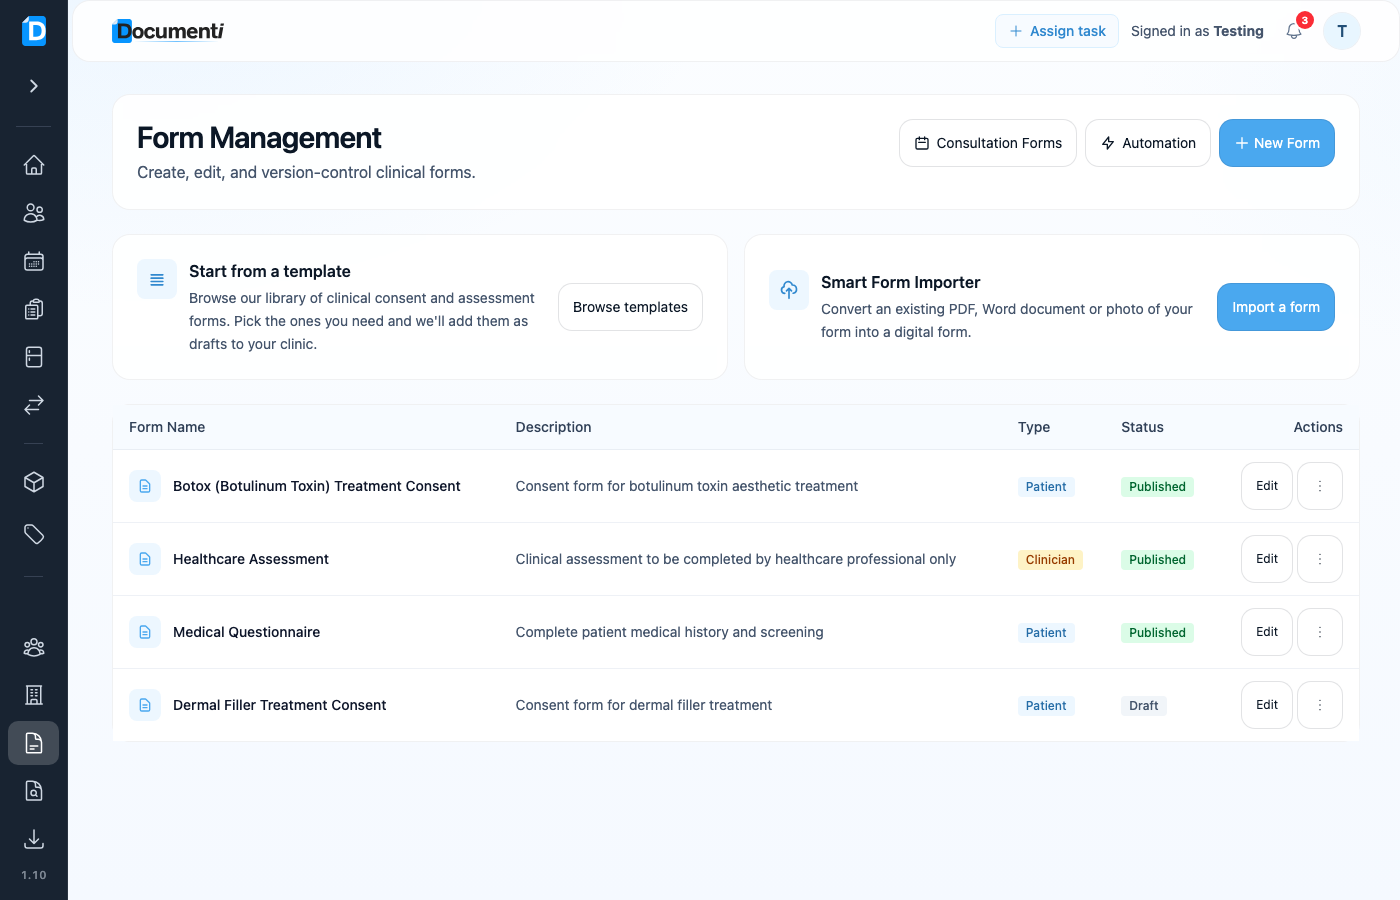This screenshot has height=900, width=1400.
Task: Edit the Dermal Filler Treatment Consent form
Action: tap(1267, 705)
